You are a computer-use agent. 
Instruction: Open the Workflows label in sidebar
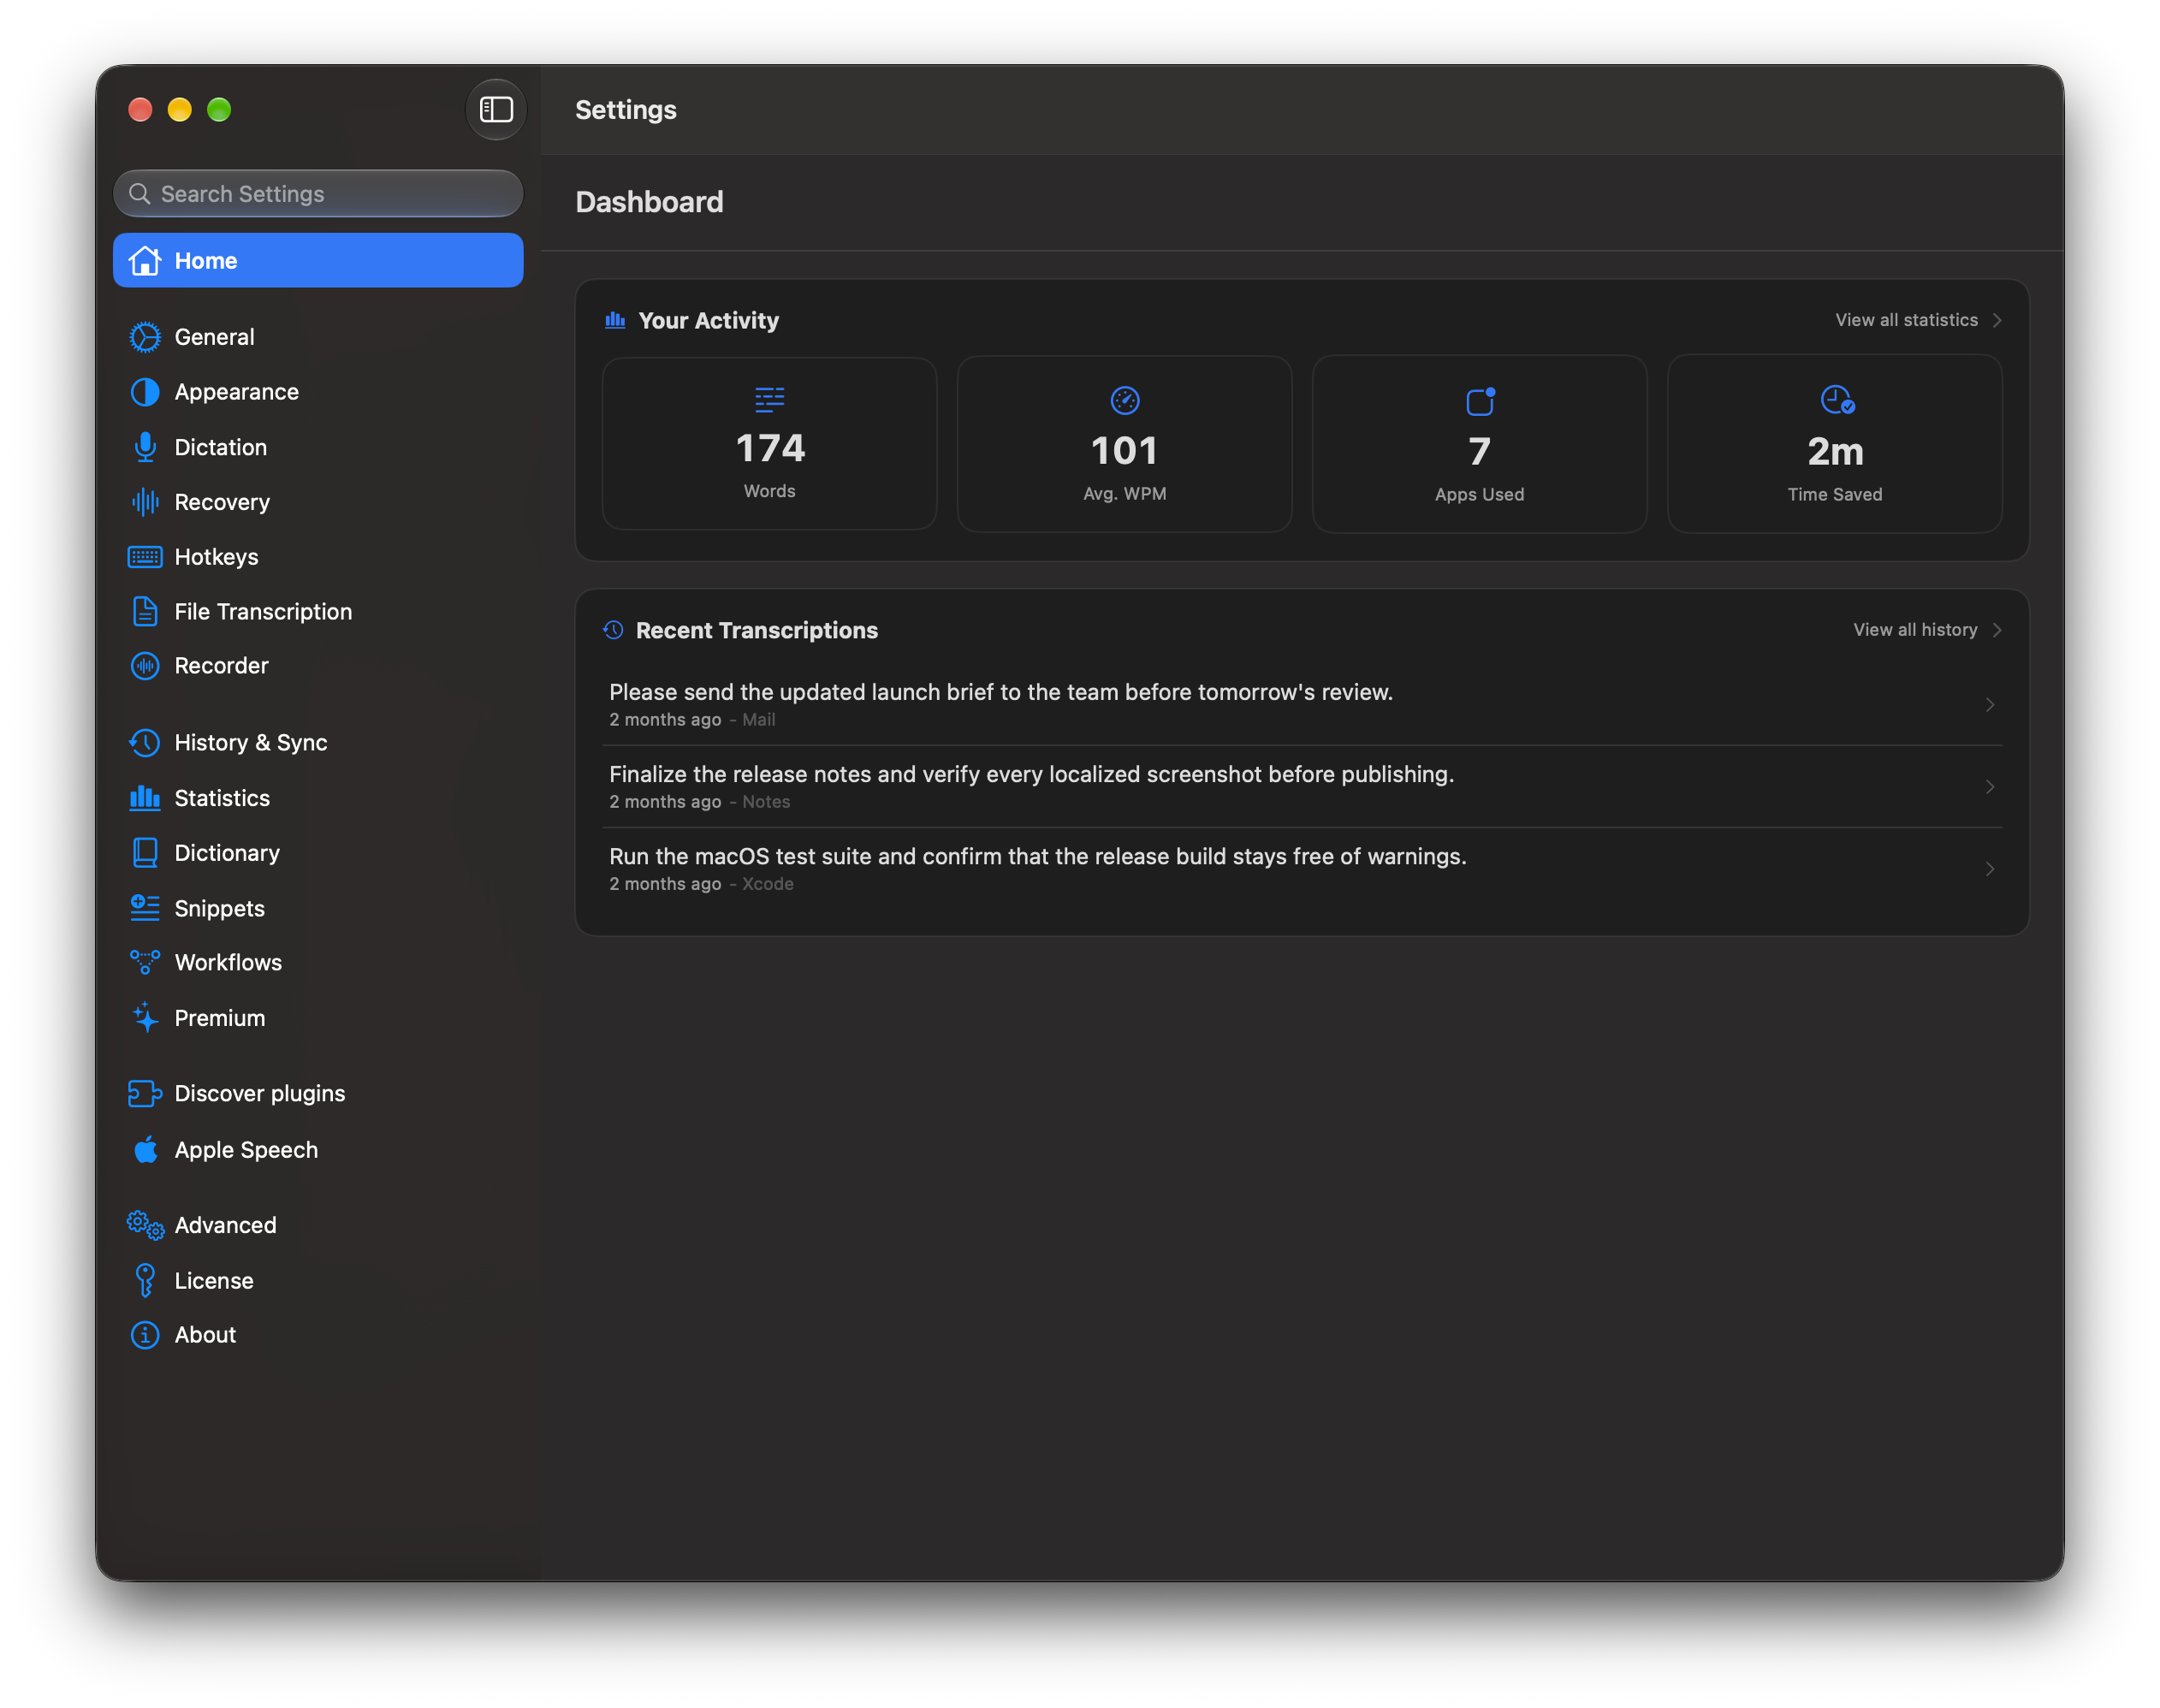[x=228, y=962]
